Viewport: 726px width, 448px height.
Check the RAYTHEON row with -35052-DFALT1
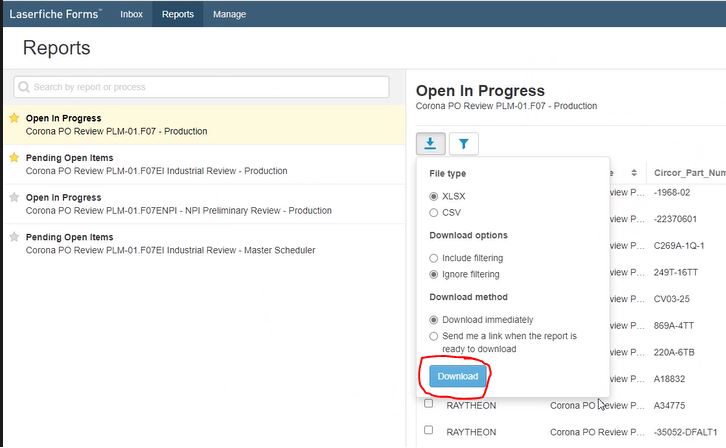[x=429, y=430]
